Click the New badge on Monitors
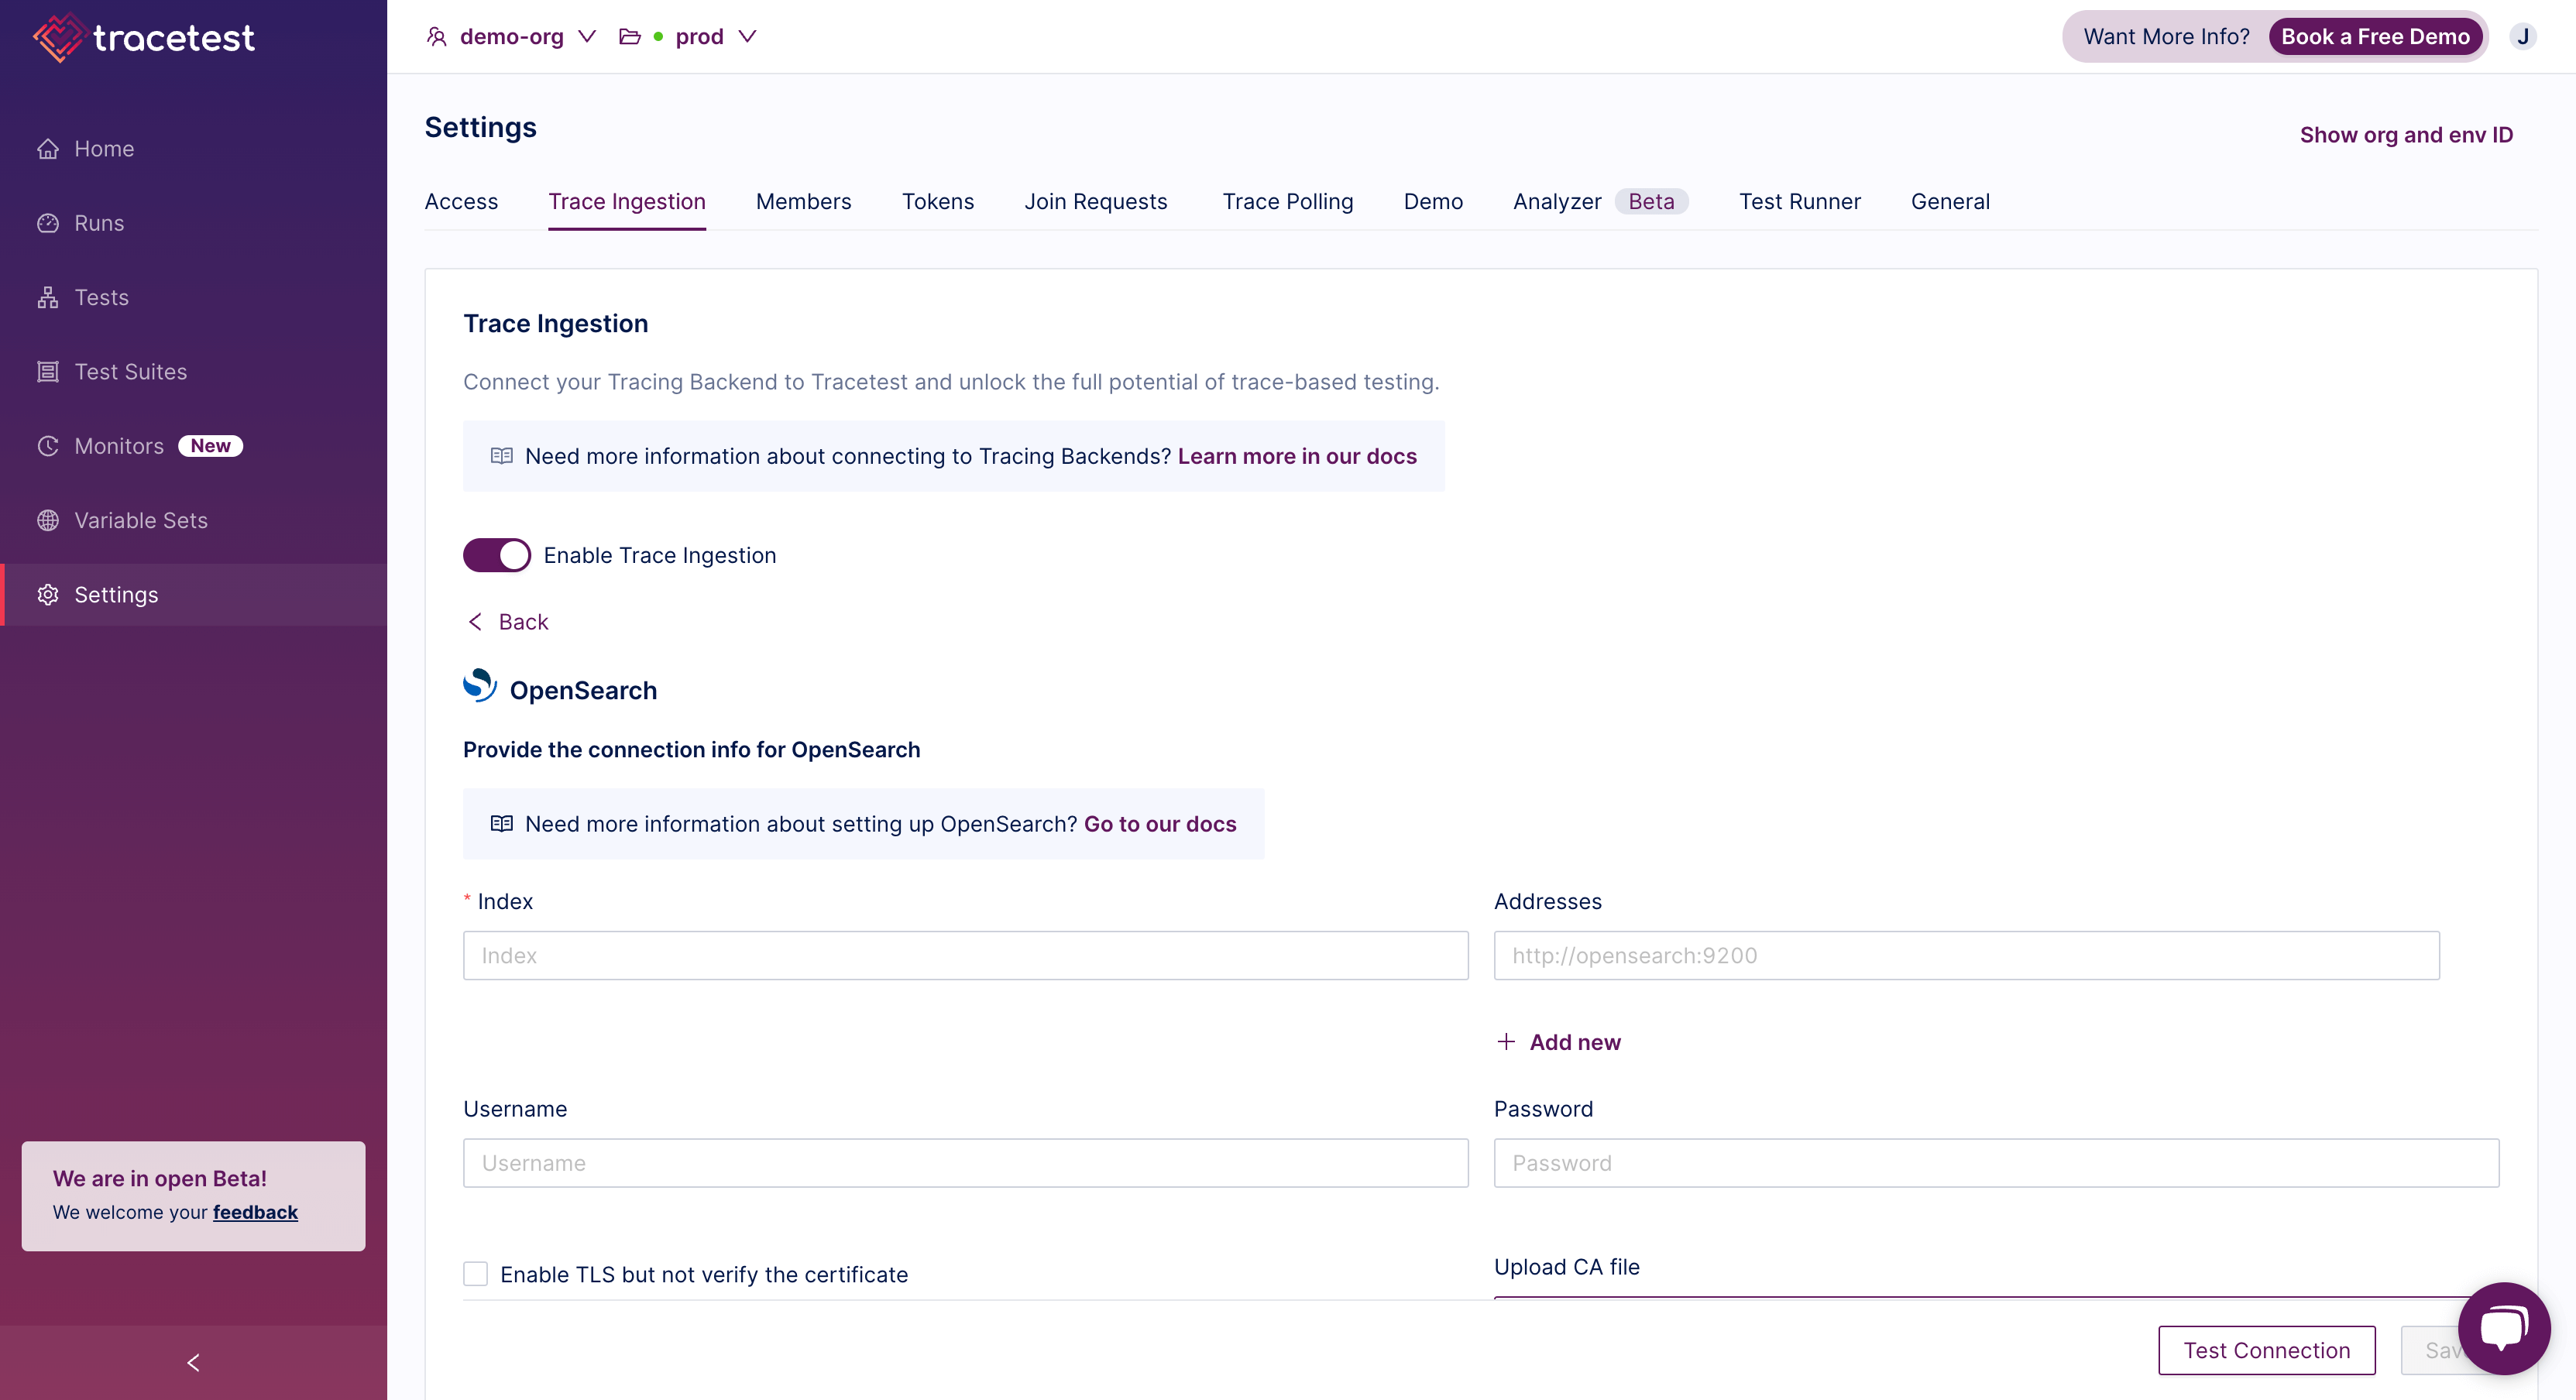Screen dimensions: 2576x1400 (x=211, y=446)
